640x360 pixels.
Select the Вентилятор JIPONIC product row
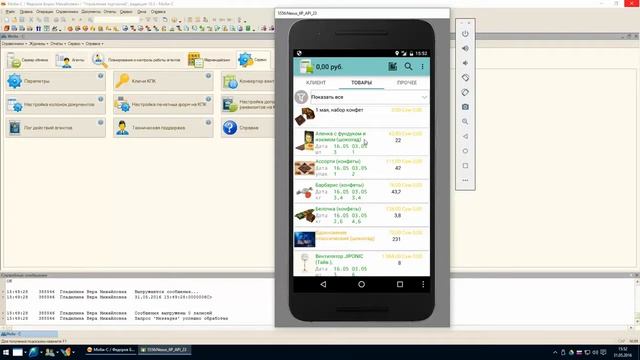point(361,264)
